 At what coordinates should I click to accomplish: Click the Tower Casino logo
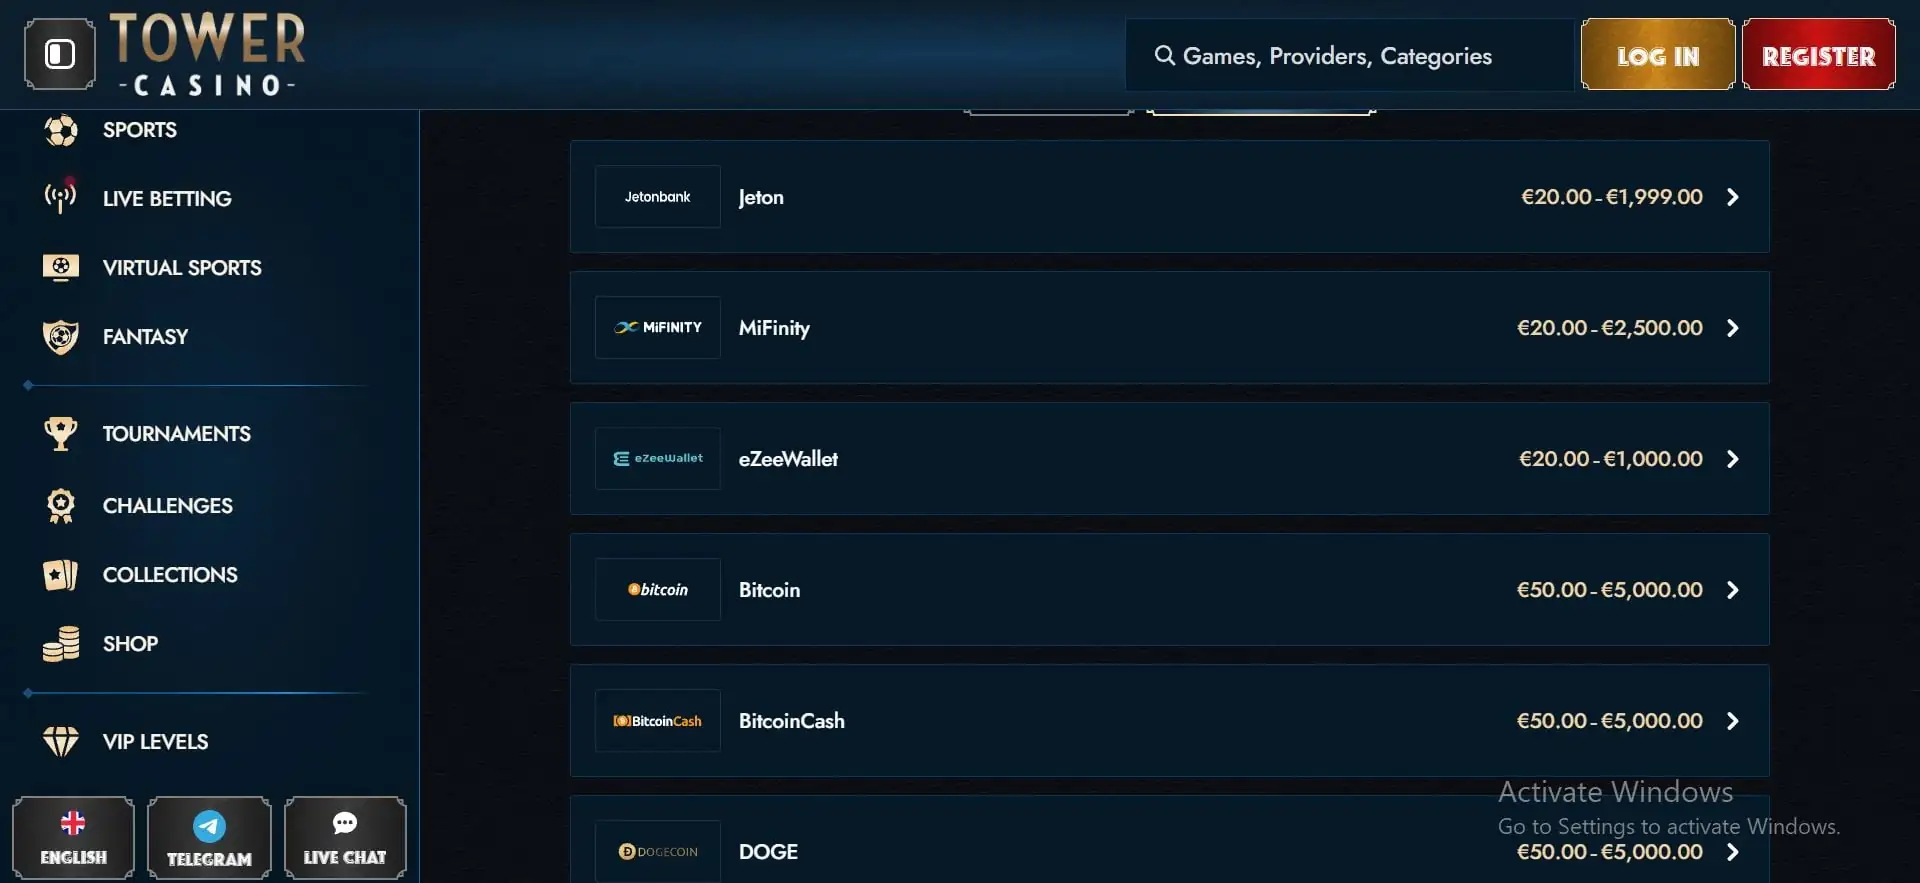pos(208,54)
